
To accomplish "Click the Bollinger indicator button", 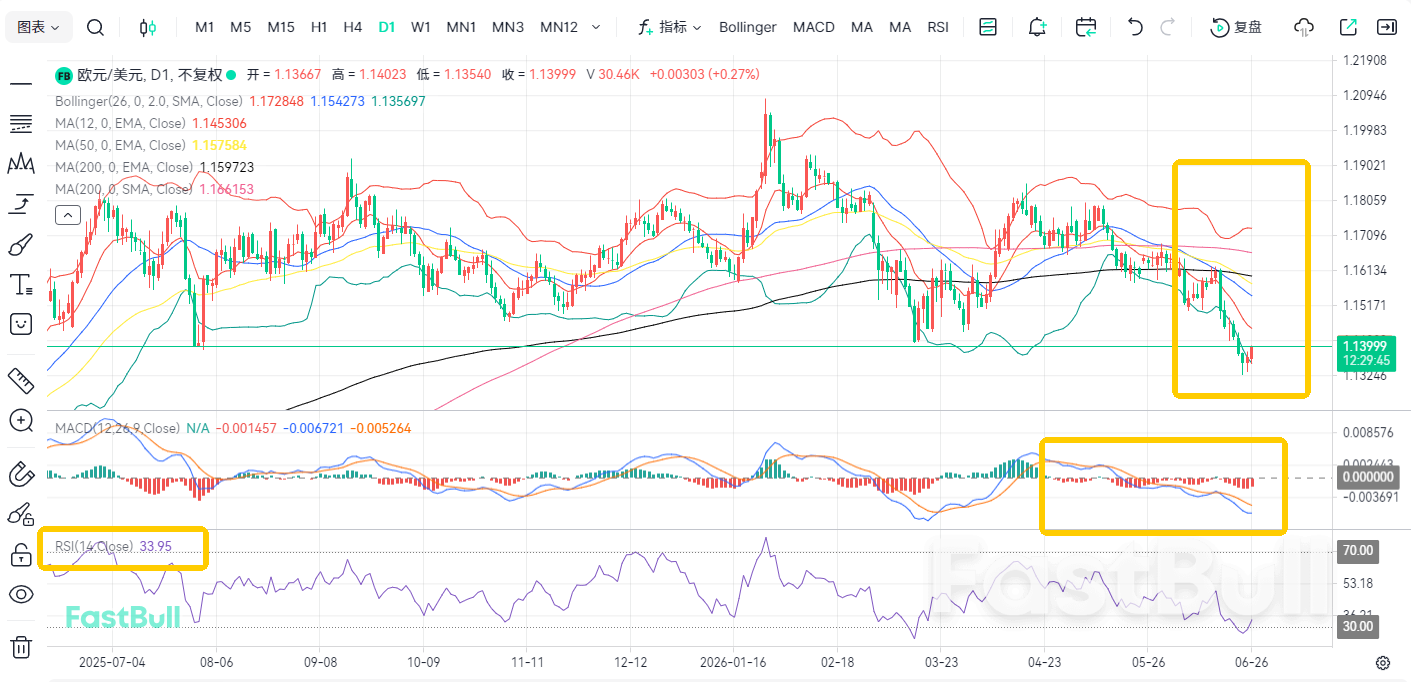I will [x=748, y=27].
